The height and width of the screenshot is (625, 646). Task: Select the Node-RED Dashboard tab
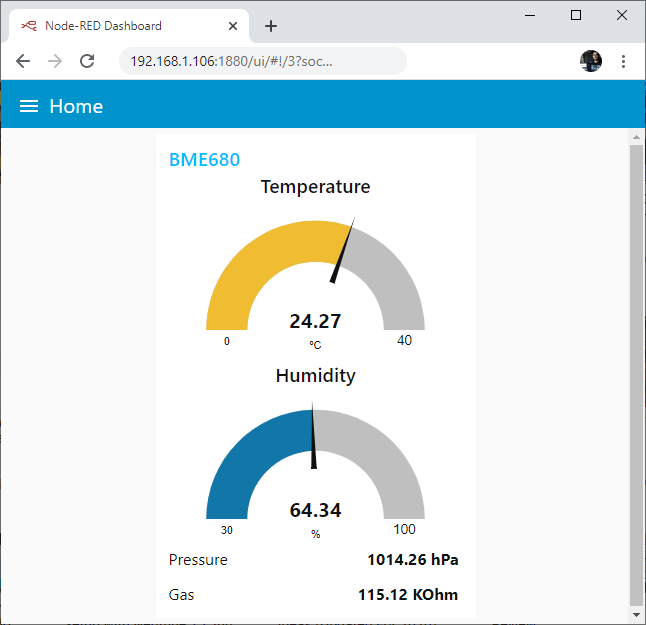(x=120, y=26)
